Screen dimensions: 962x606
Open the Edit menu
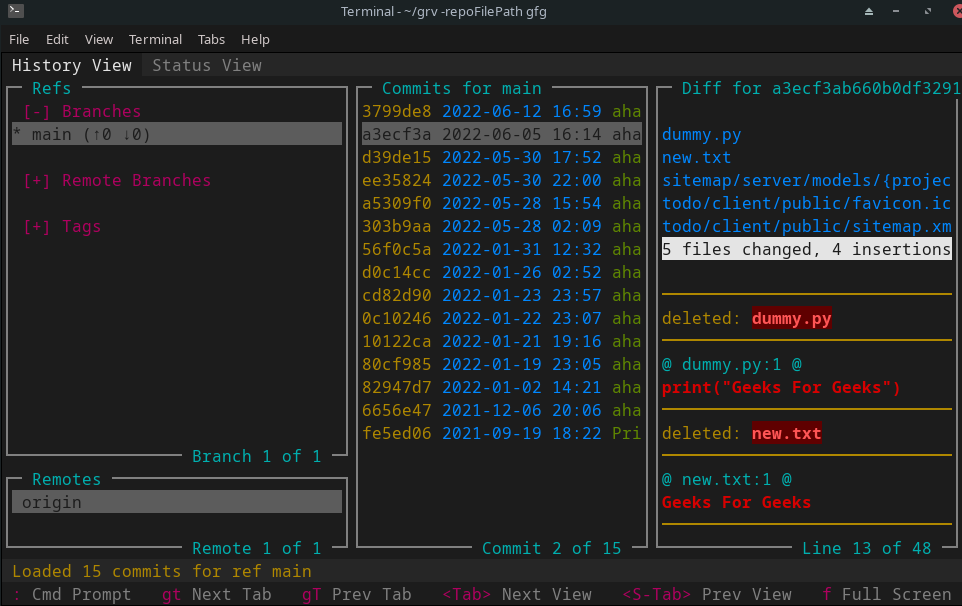point(57,39)
